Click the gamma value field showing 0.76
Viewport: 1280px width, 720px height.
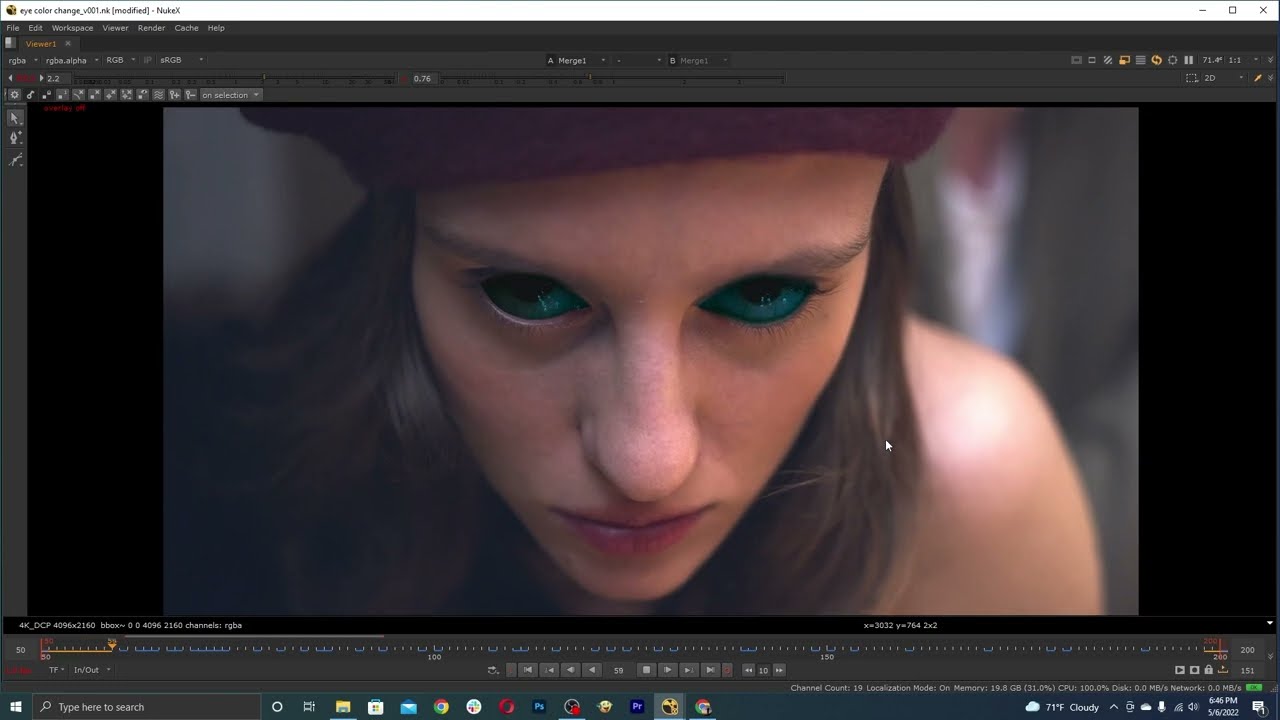click(x=423, y=78)
